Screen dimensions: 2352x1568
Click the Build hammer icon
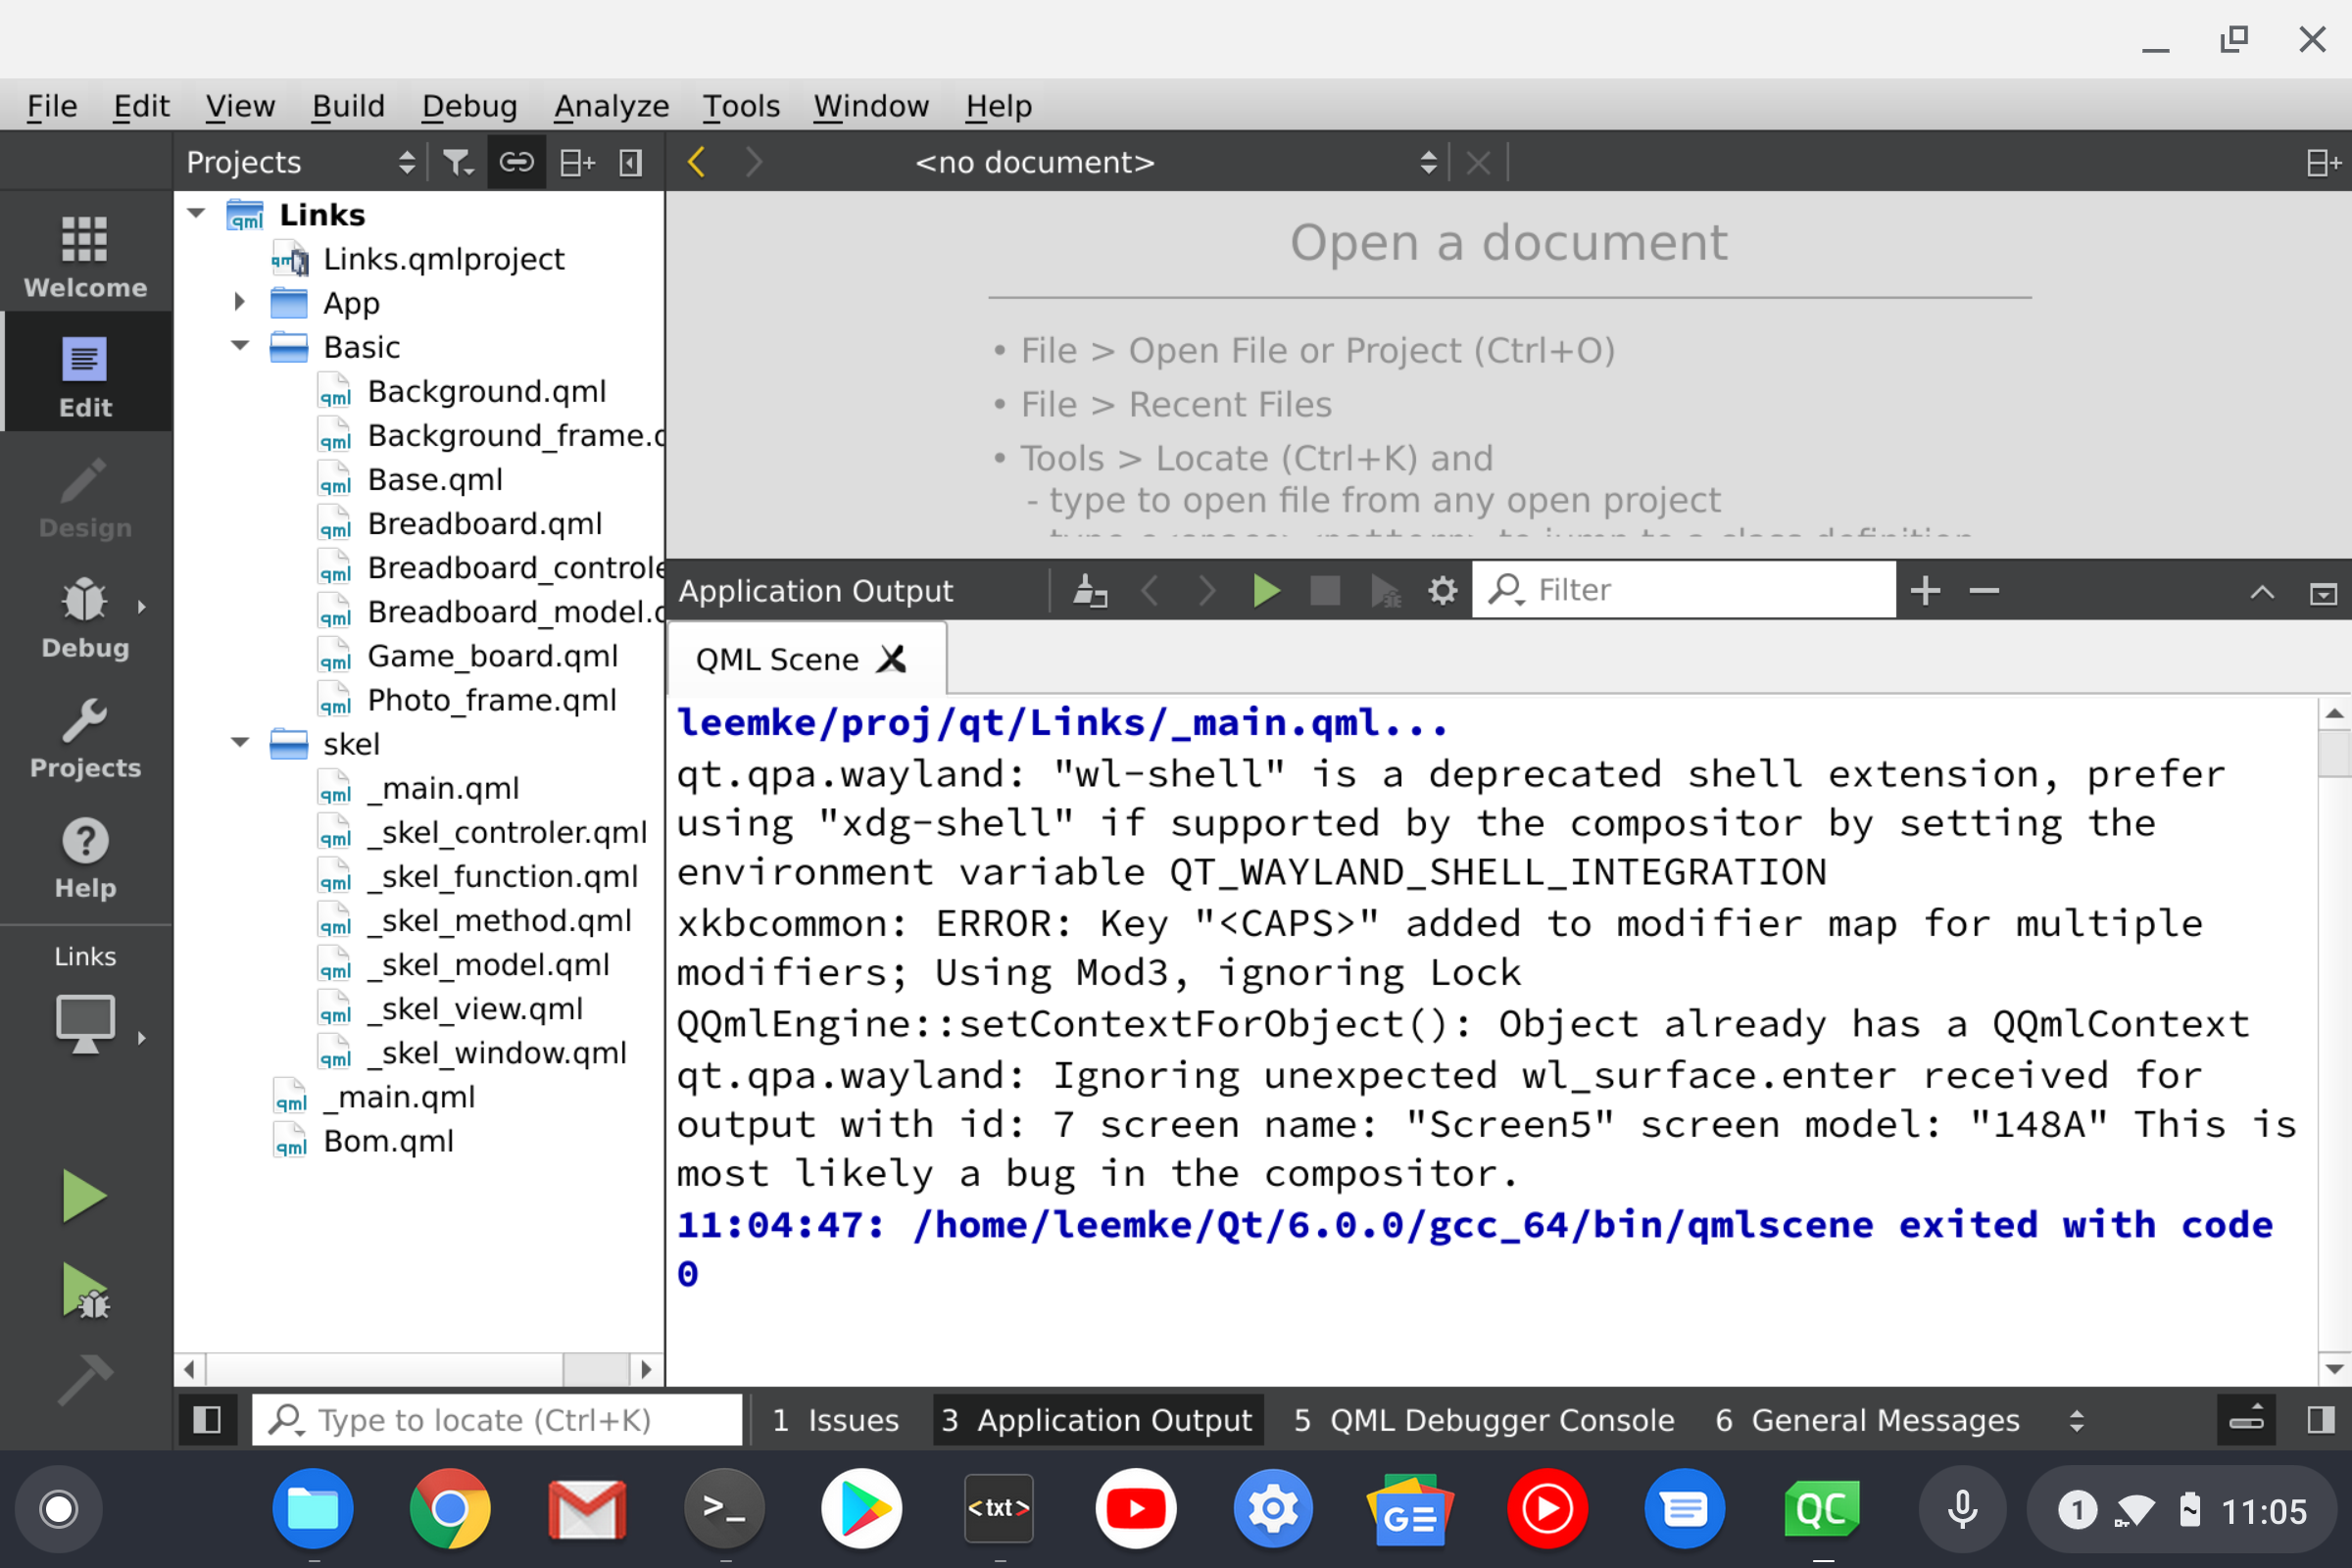tap(84, 1380)
